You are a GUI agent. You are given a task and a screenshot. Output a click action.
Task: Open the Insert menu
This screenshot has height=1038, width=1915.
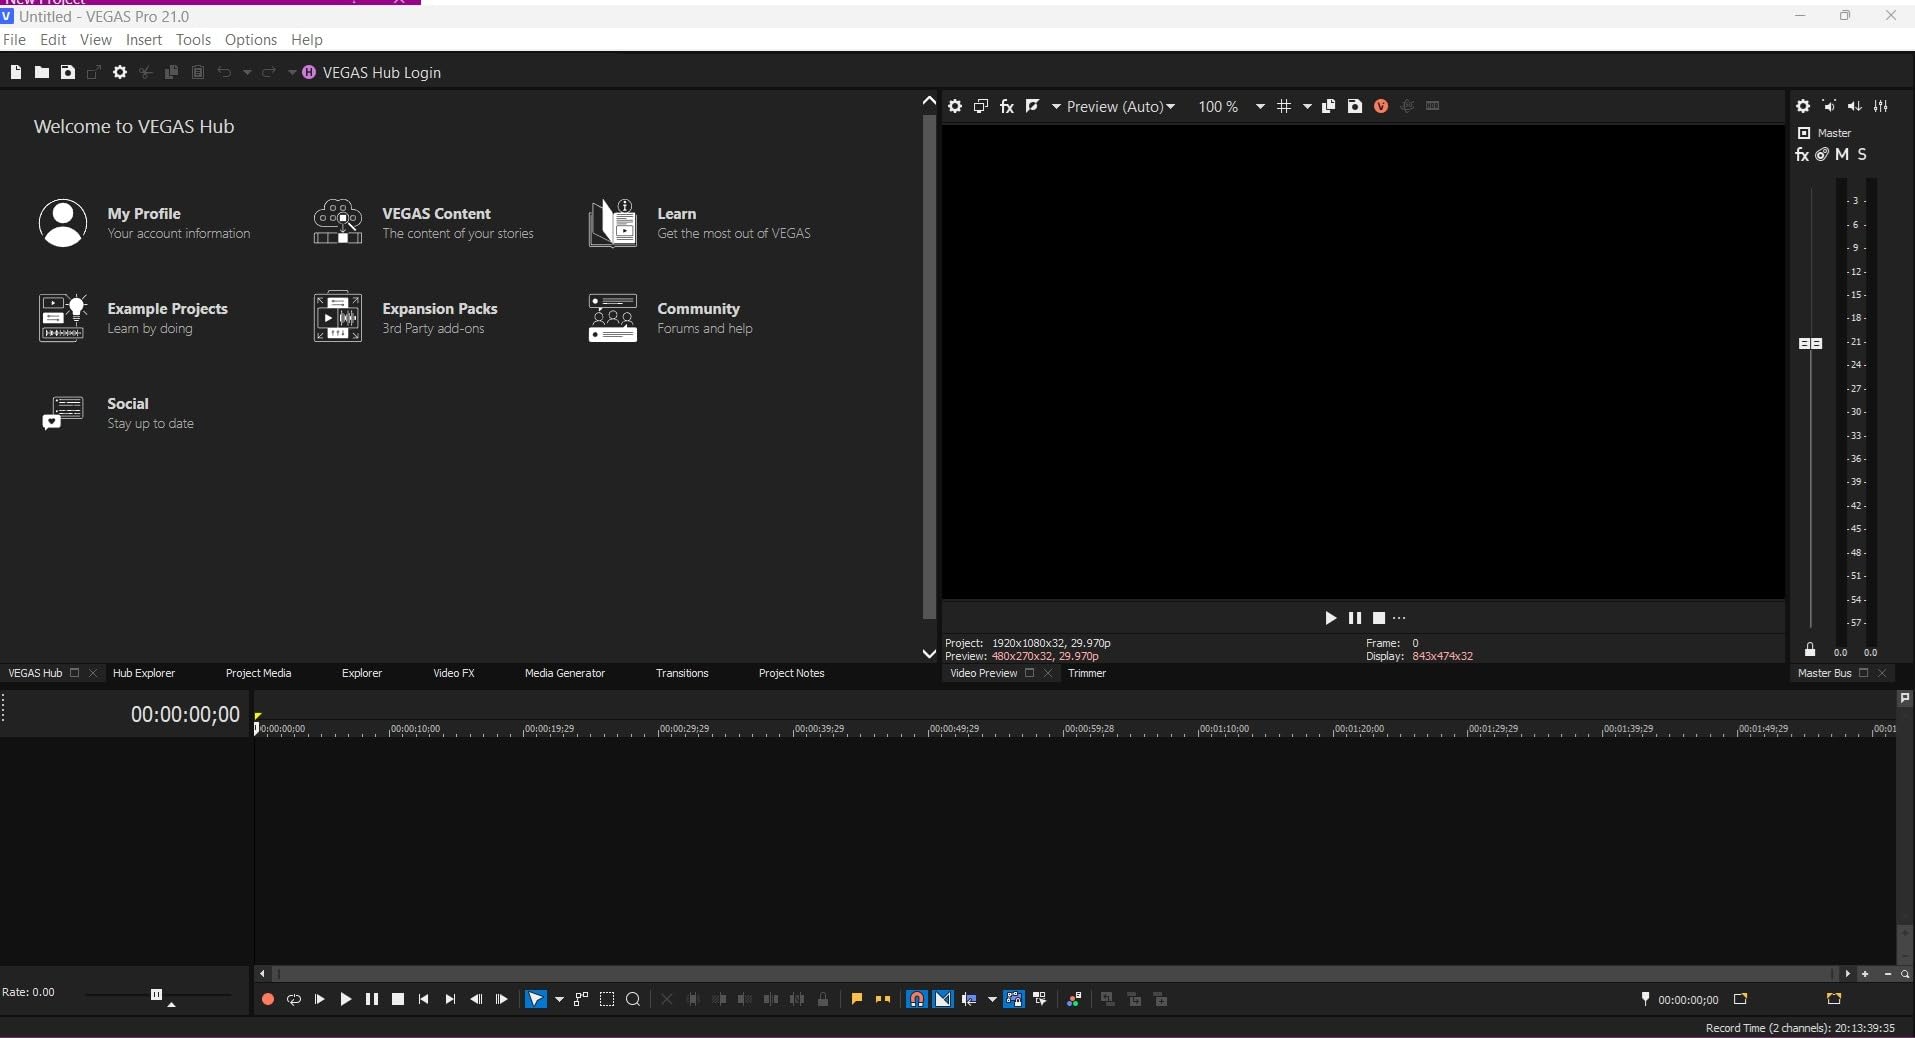tap(144, 40)
